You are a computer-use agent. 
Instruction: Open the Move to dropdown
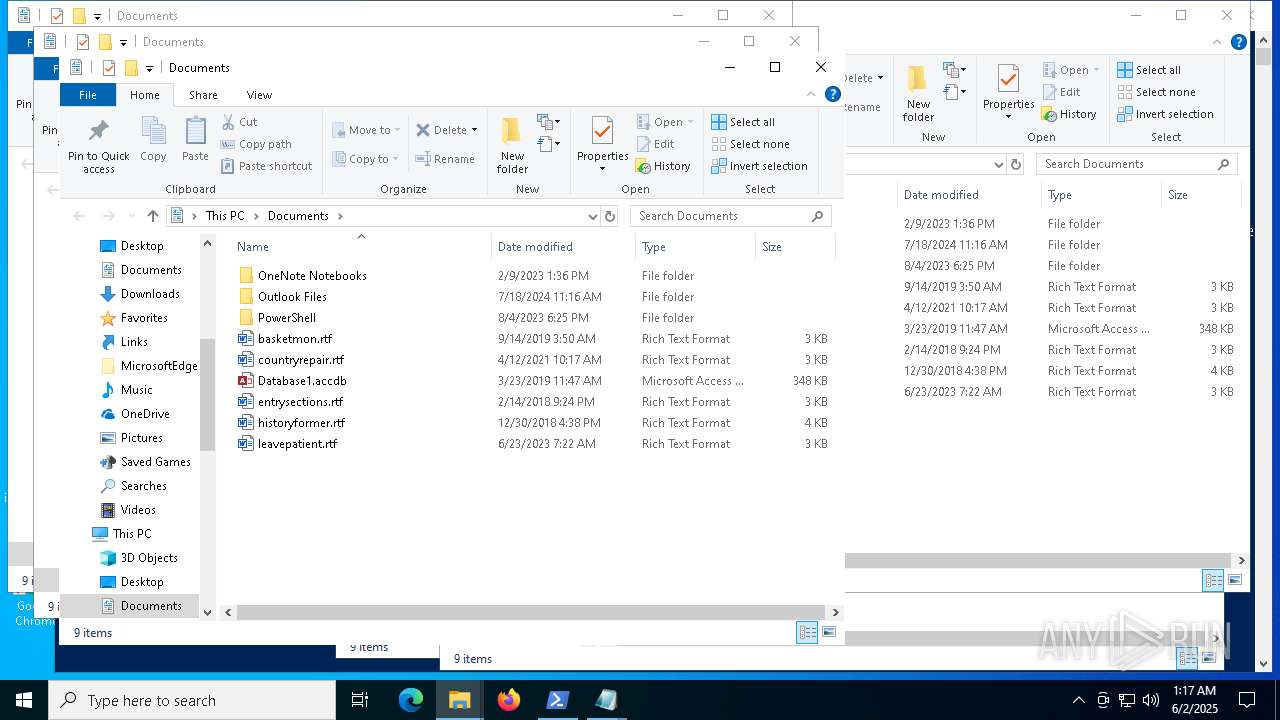tap(366, 130)
